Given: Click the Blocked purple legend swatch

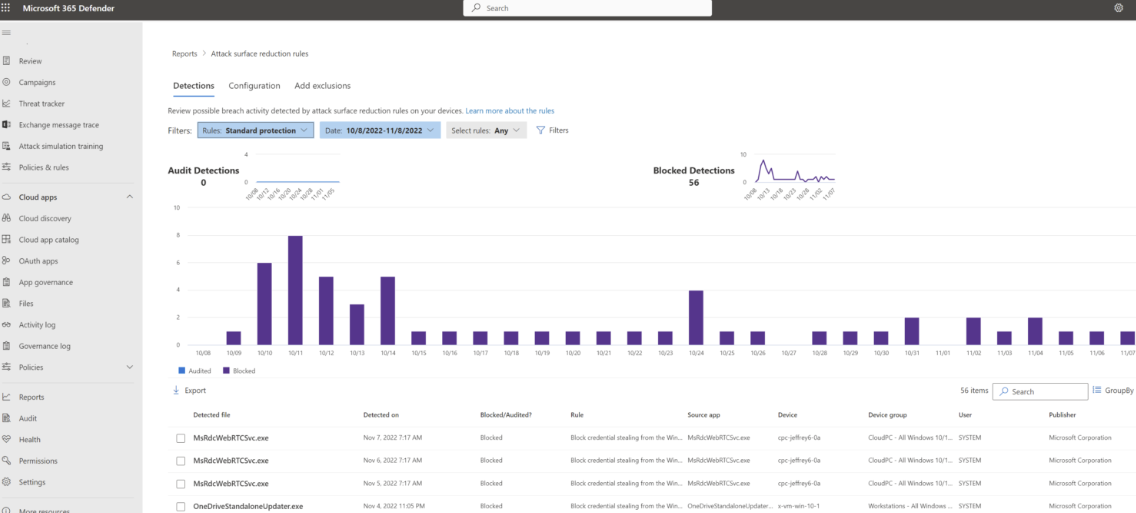Looking at the screenshot, I should [226, 370].
